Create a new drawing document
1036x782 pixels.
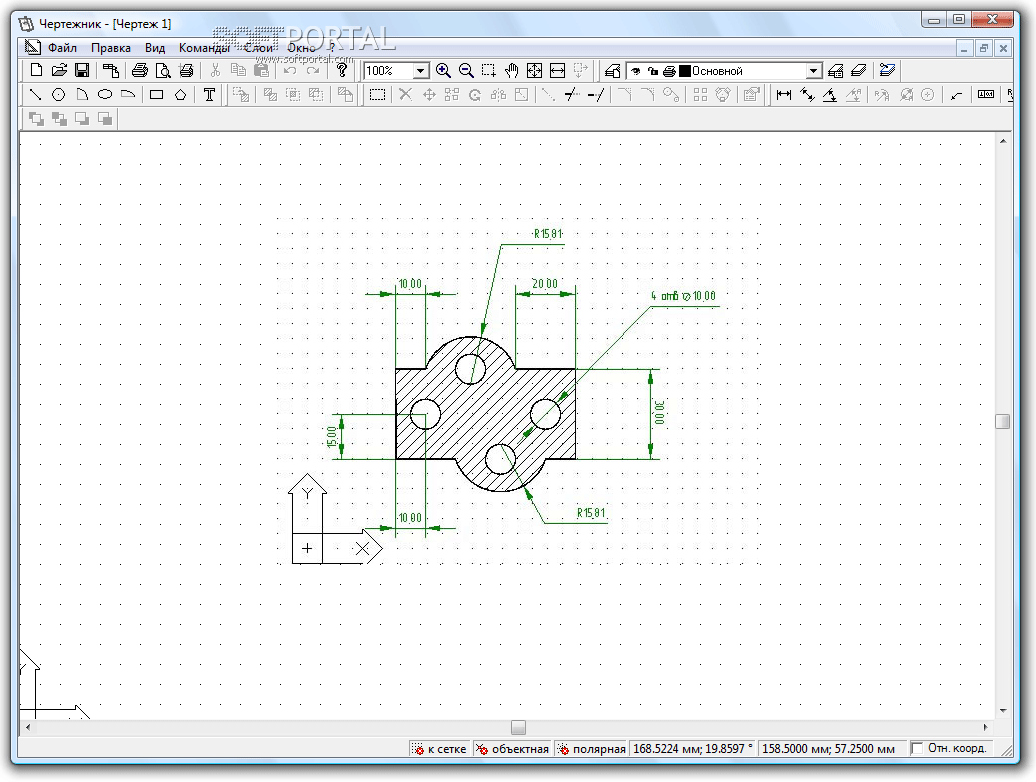point(36,70)
